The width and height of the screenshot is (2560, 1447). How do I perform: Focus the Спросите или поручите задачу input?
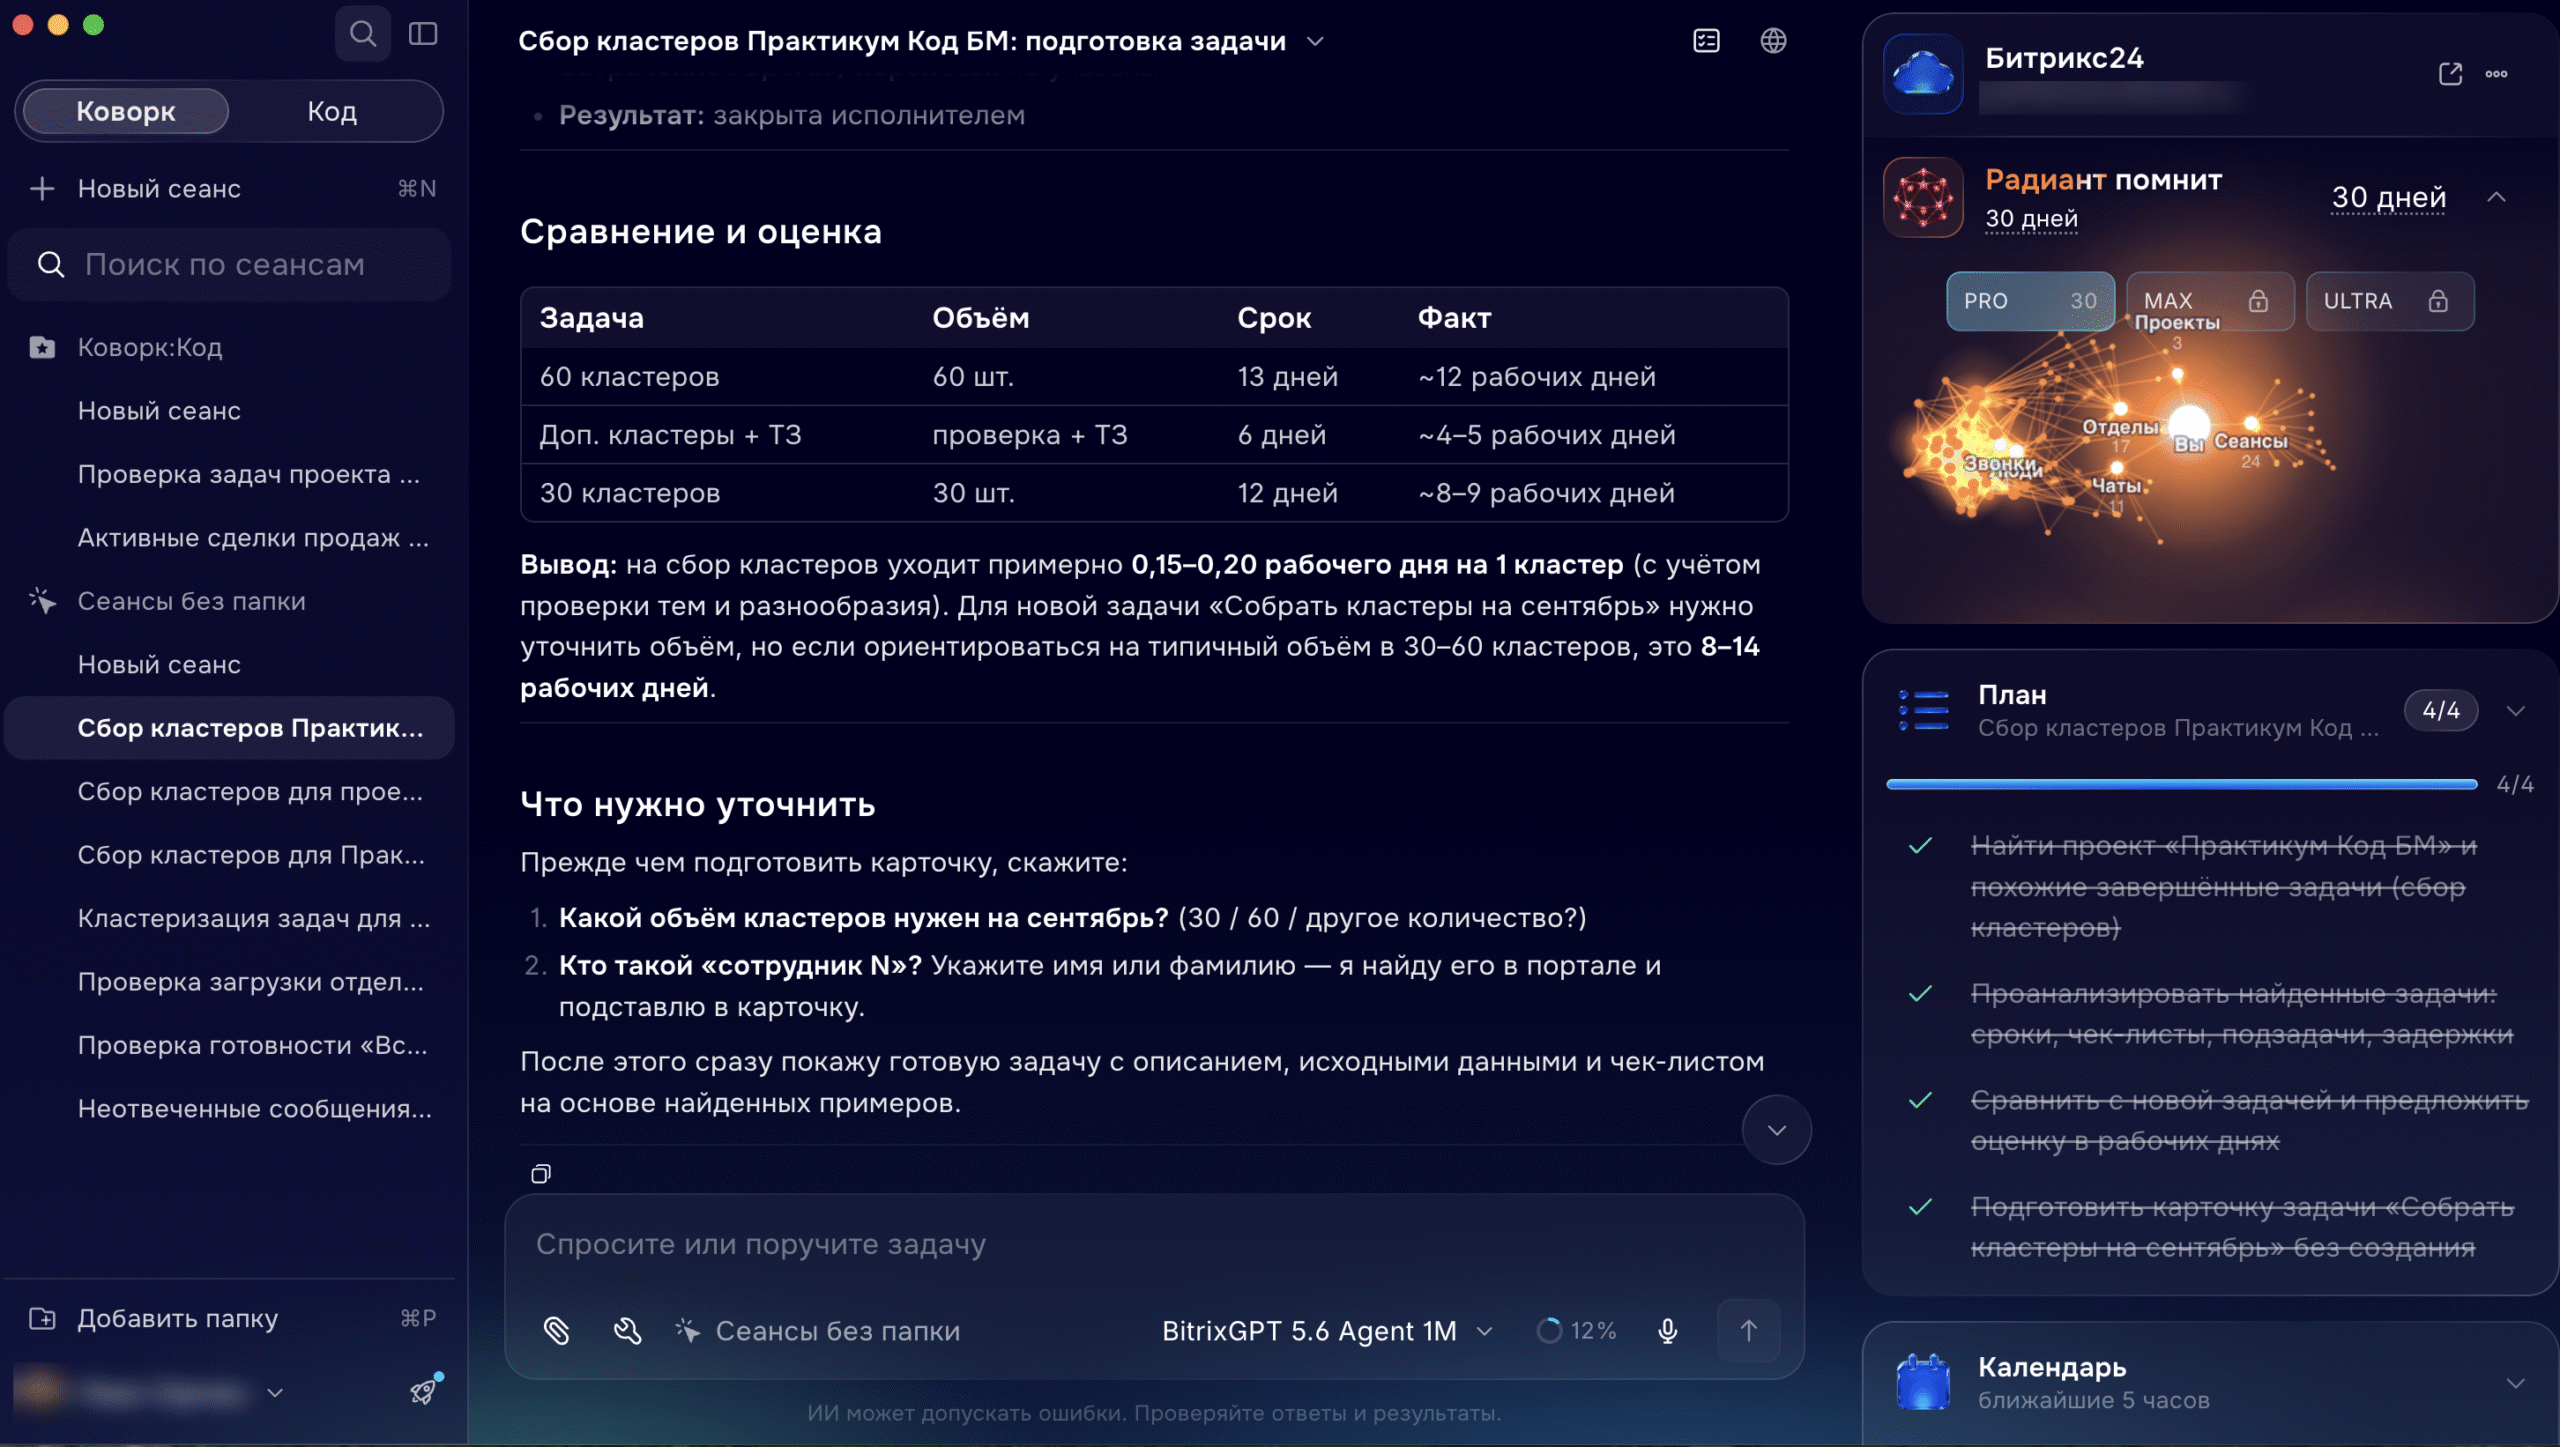tap(1154, 1243)
